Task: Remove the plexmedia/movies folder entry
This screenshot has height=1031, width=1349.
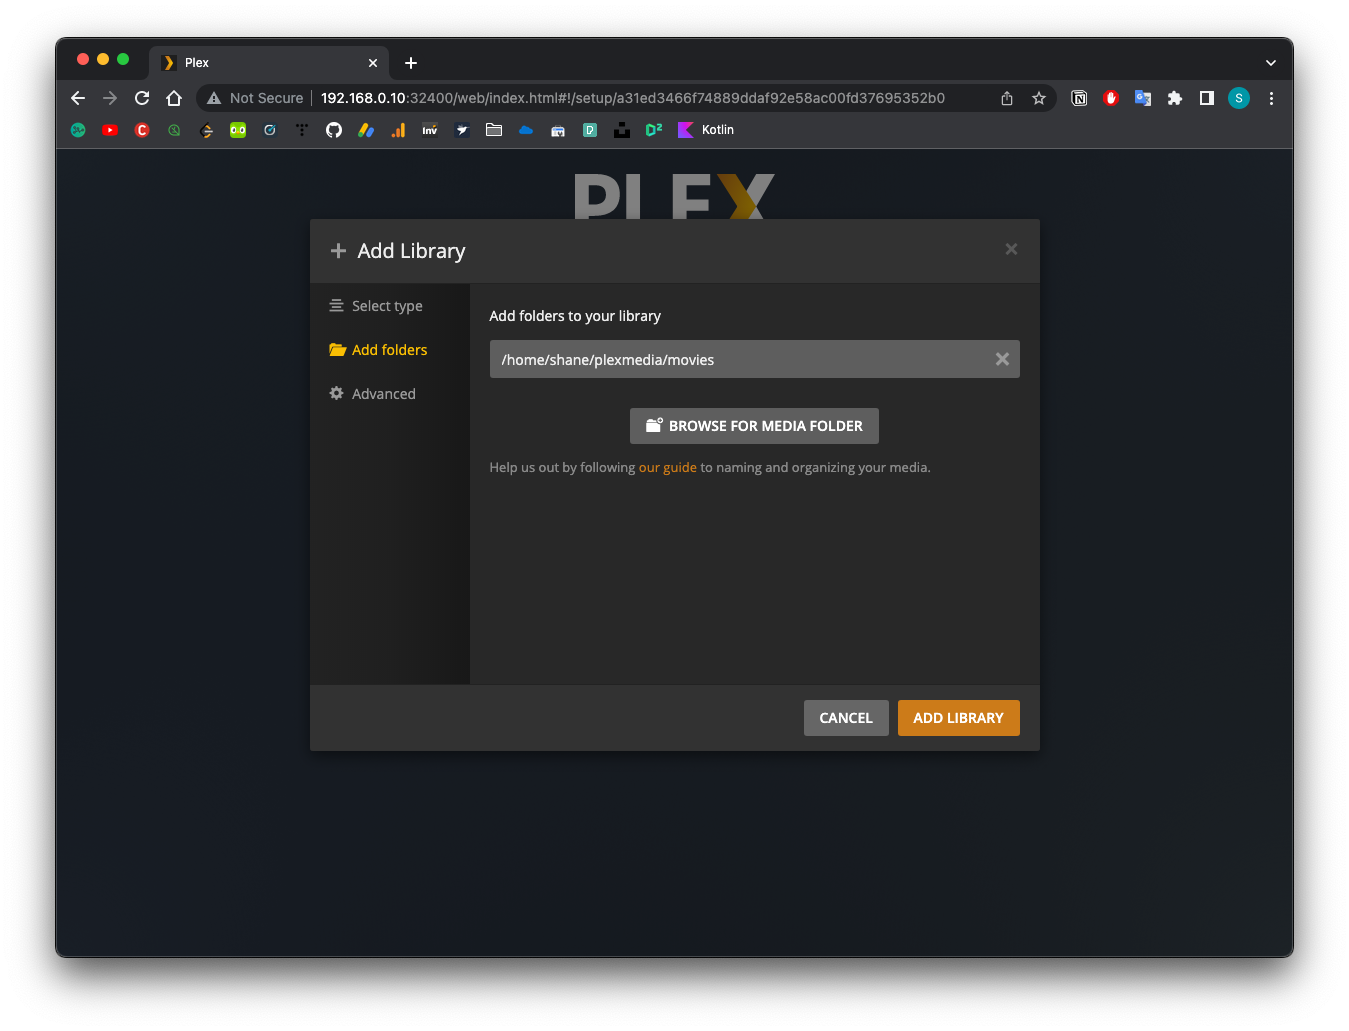Action: point(1002,359)
